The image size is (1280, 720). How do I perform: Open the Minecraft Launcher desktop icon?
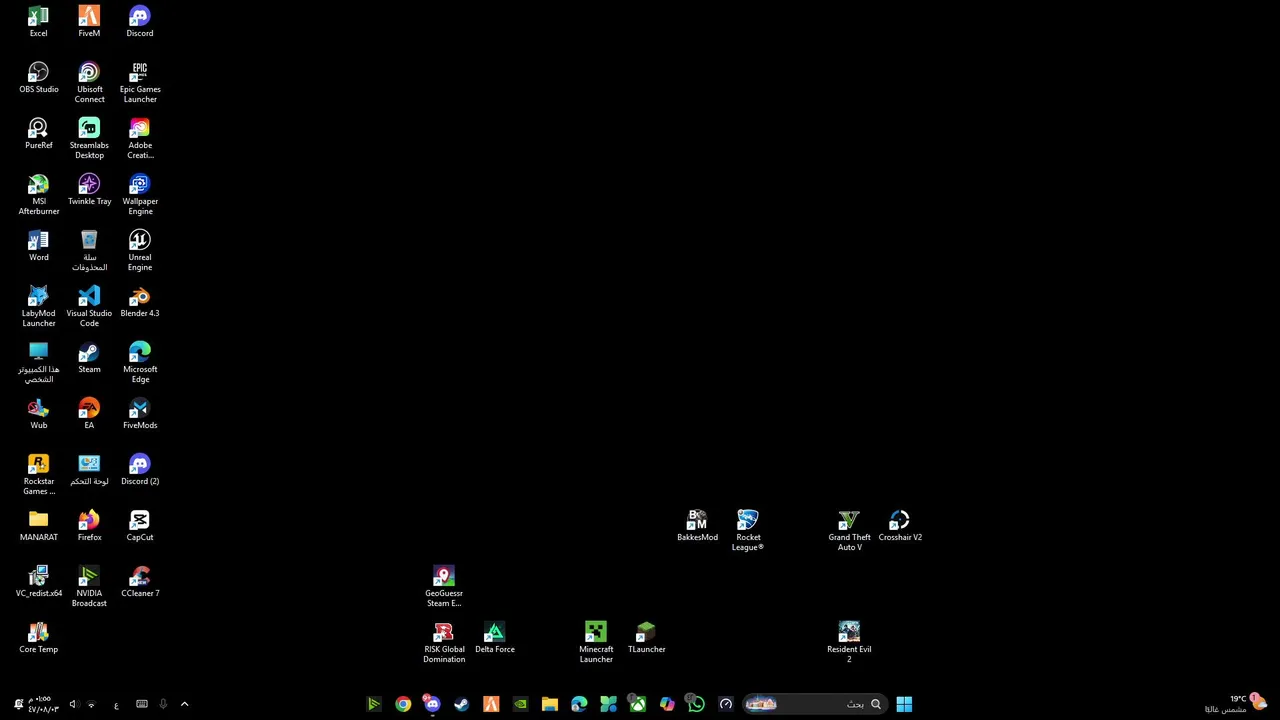pyautogui.click(x=596, y=643)
